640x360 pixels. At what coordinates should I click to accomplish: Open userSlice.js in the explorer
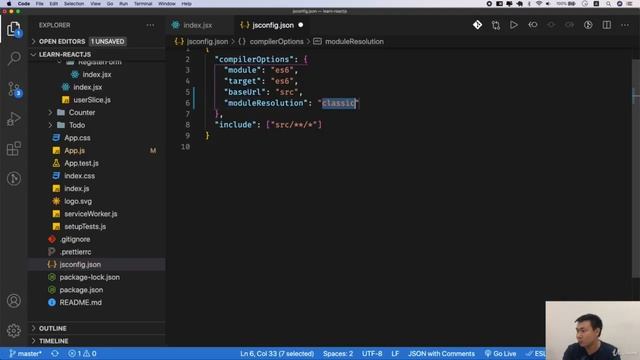(92, 100)
